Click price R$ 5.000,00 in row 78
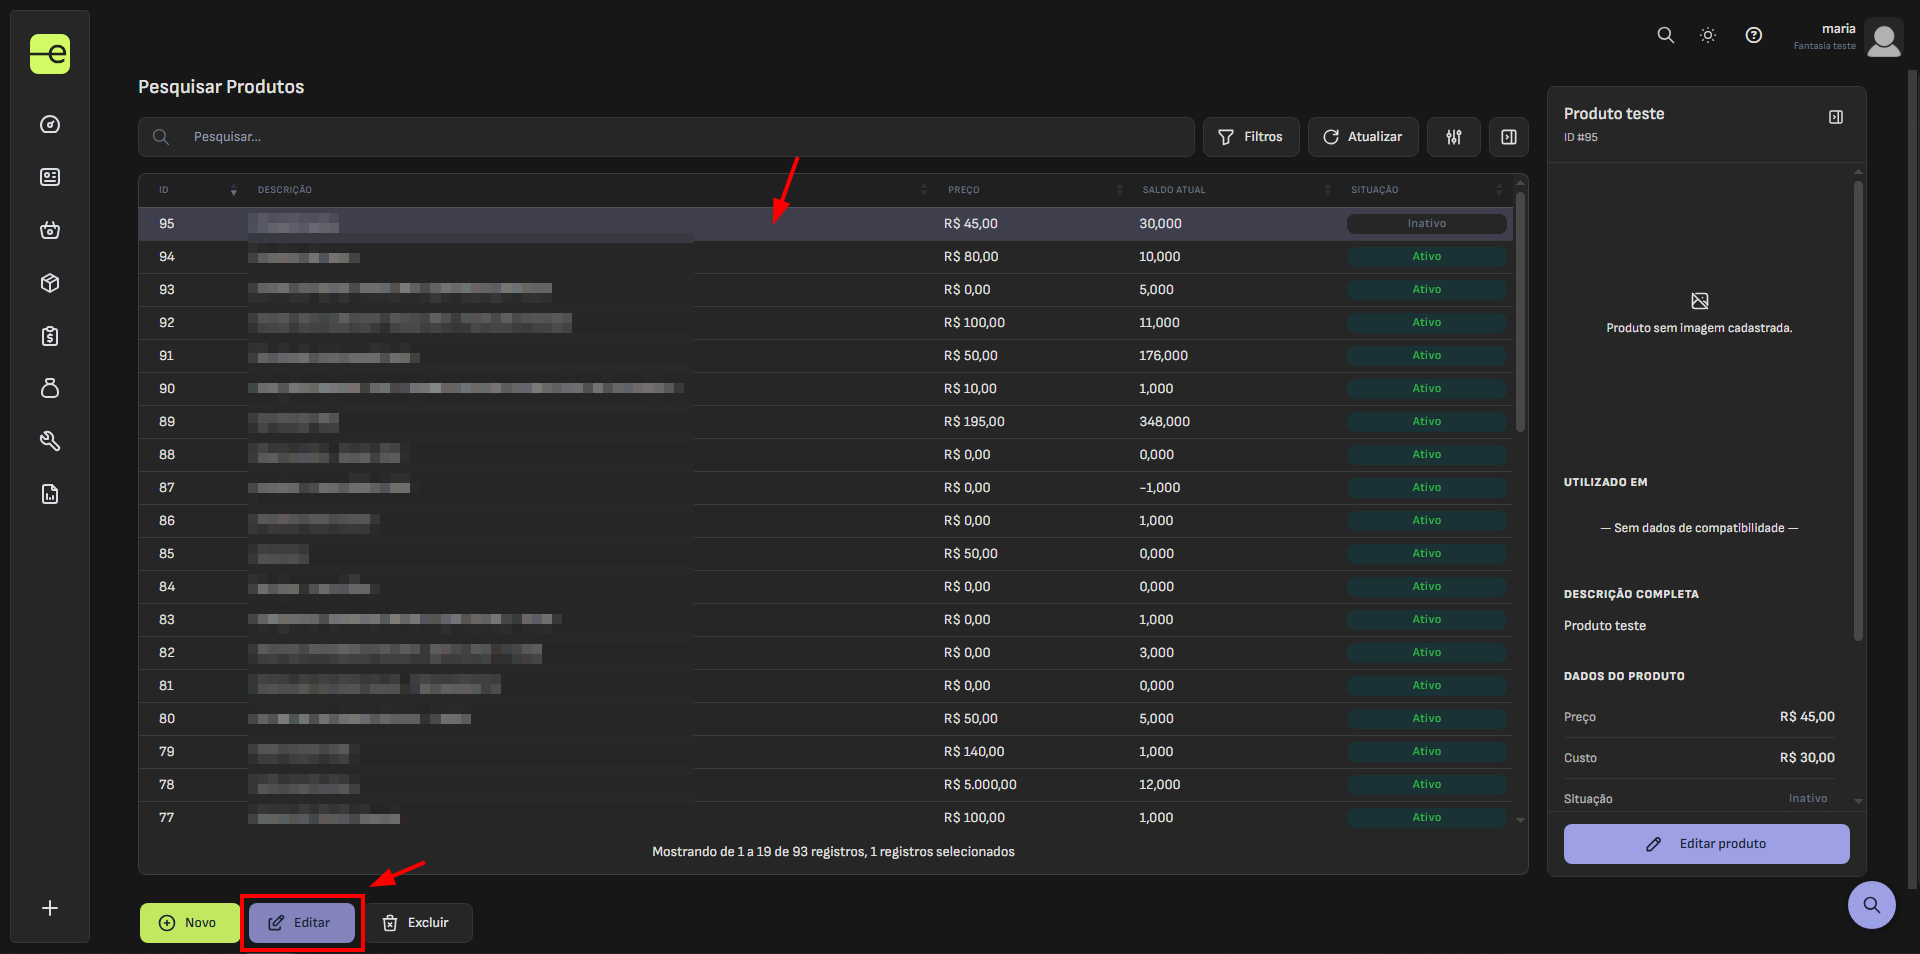This screenshot has width=1920, height=954. [x=980, y=785]
